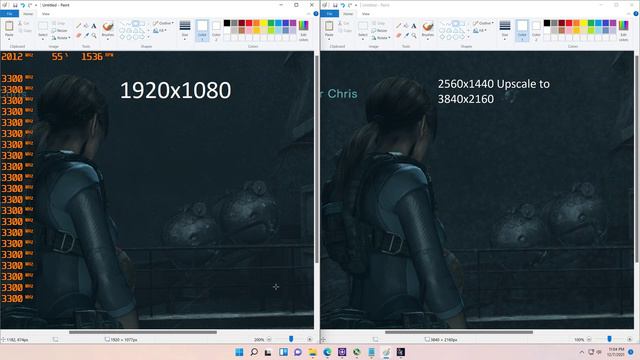Click Resize in right Paint window
This screenshot has width=640, height=360.
click(x=380, y=31)
